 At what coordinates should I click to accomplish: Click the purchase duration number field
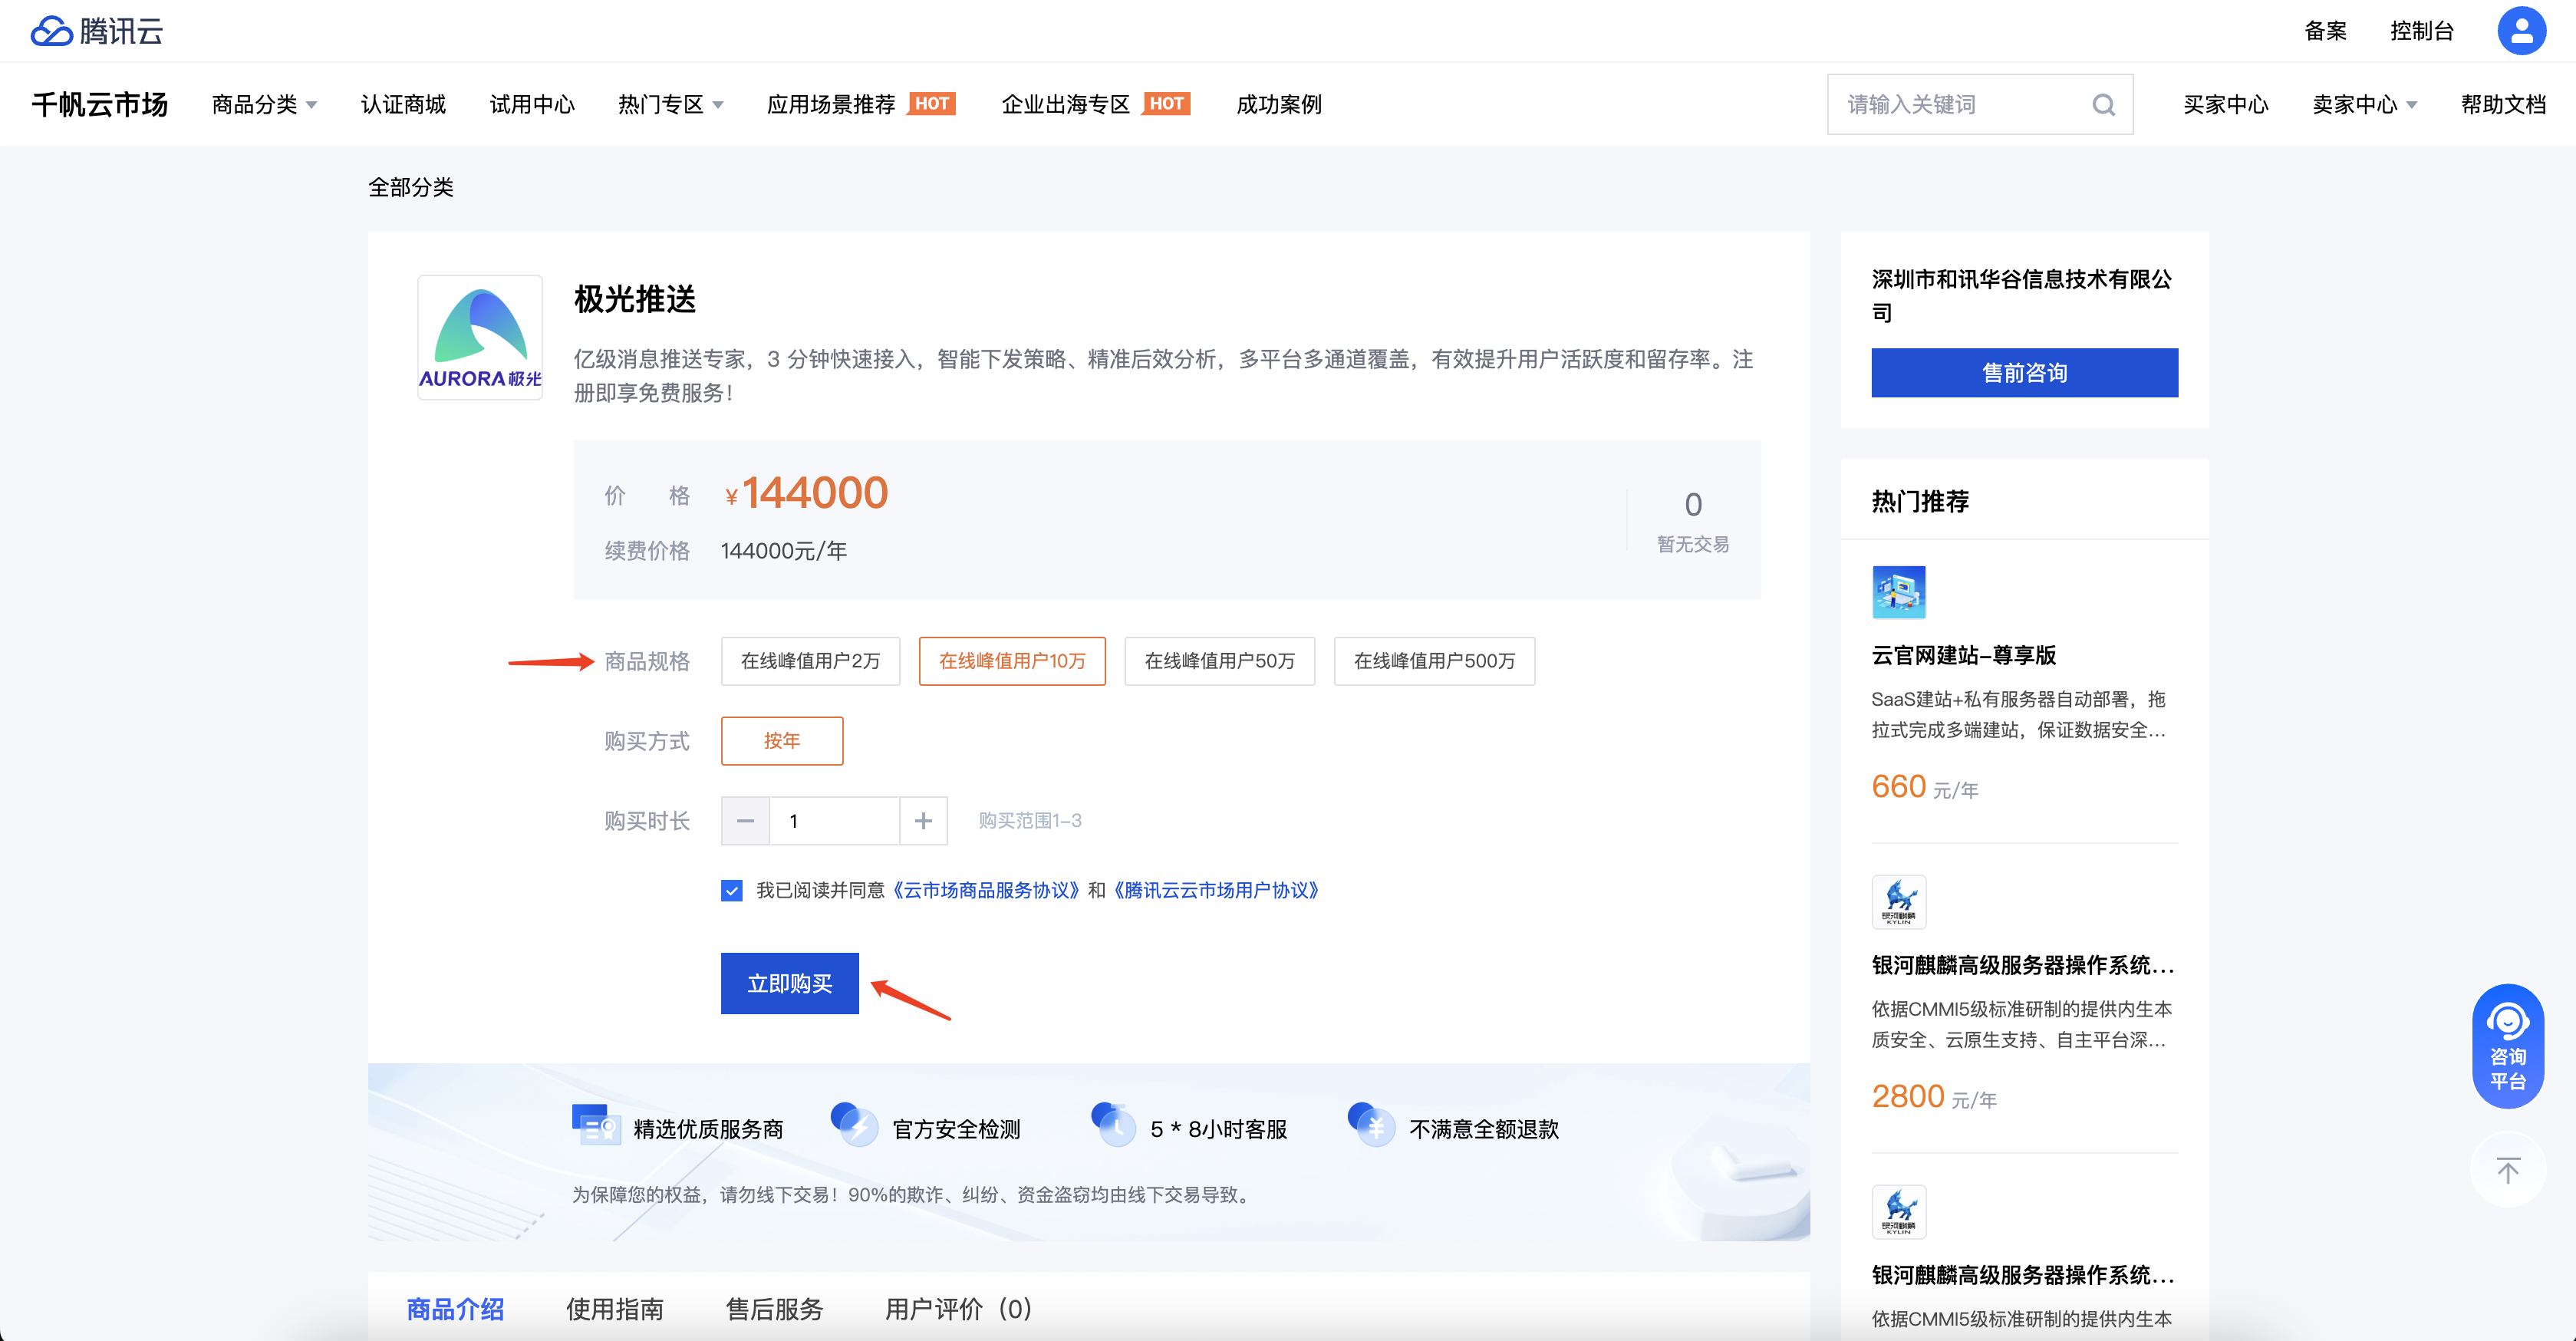[x=834, y=821]
